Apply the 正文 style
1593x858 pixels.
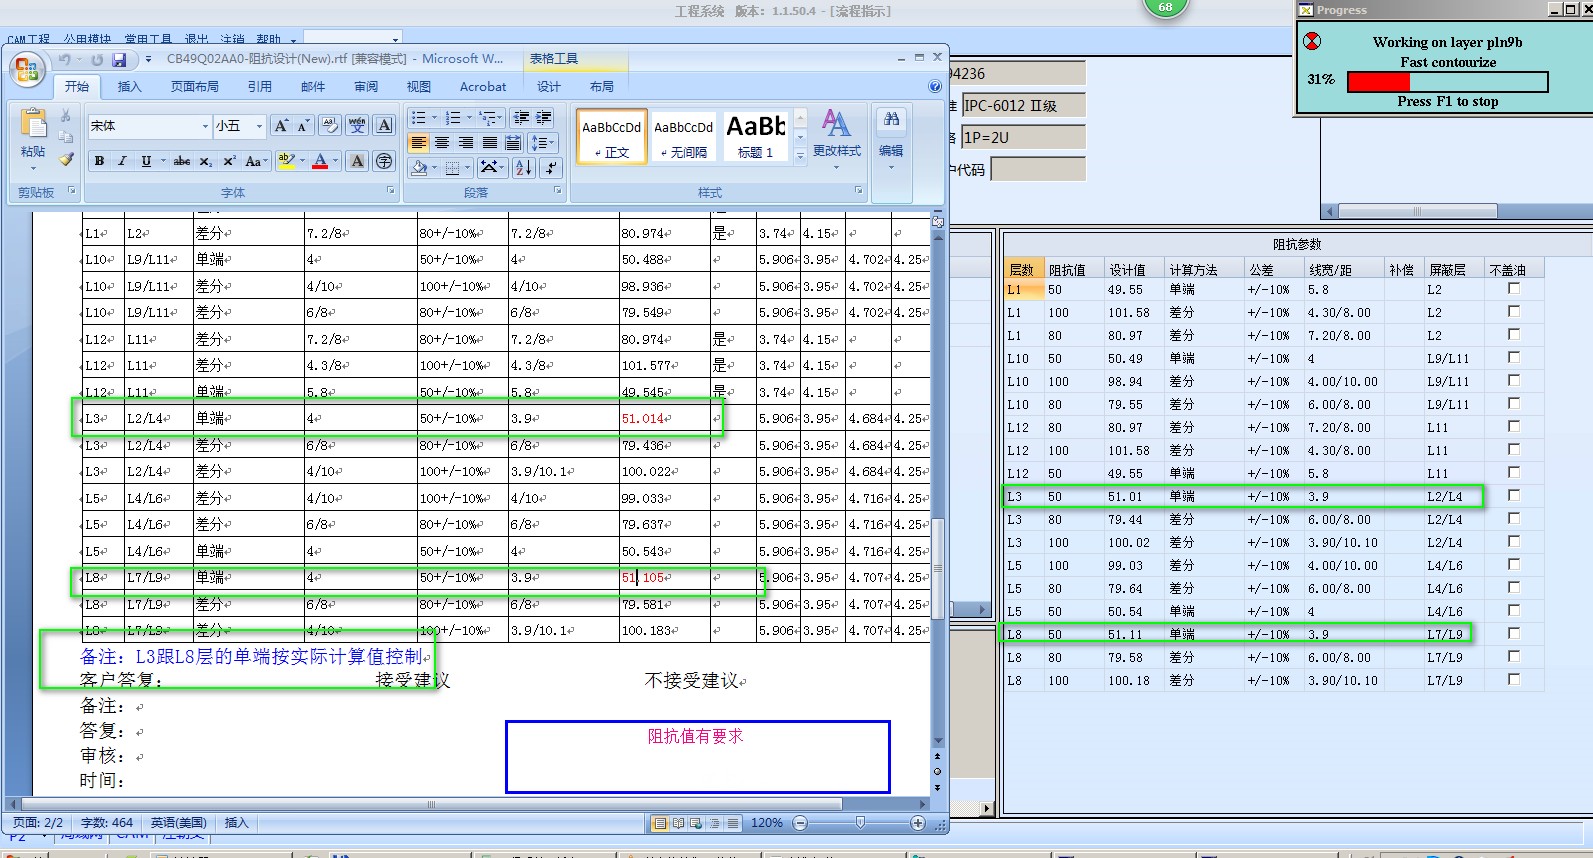click(x=611, y=136)
